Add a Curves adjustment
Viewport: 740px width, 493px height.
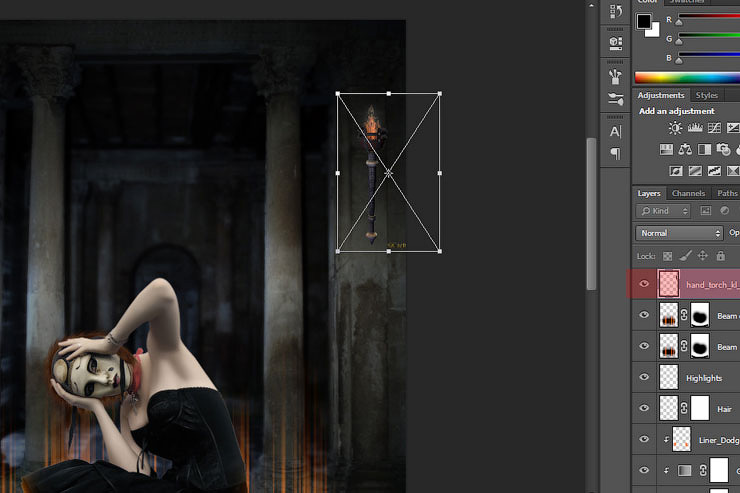[x=714, y=128]
